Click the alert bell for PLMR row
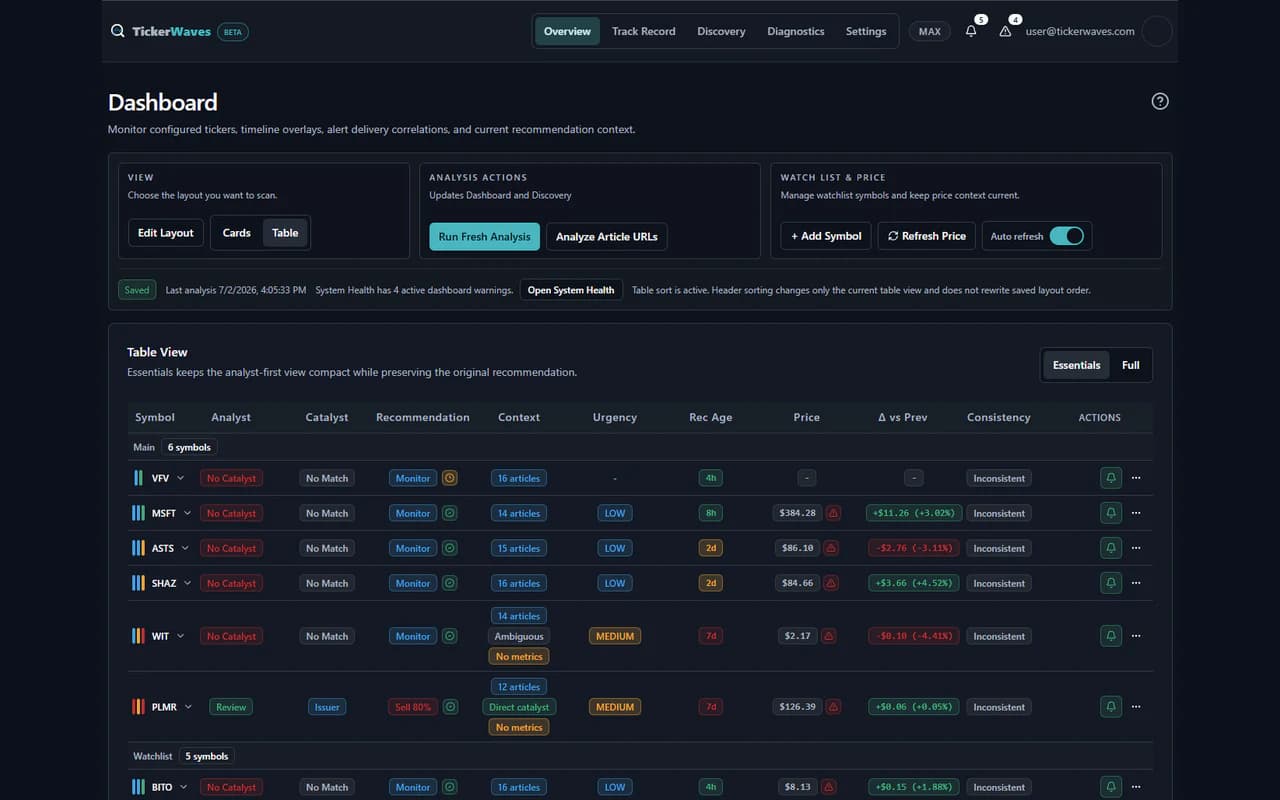 tap(1111, 707)
